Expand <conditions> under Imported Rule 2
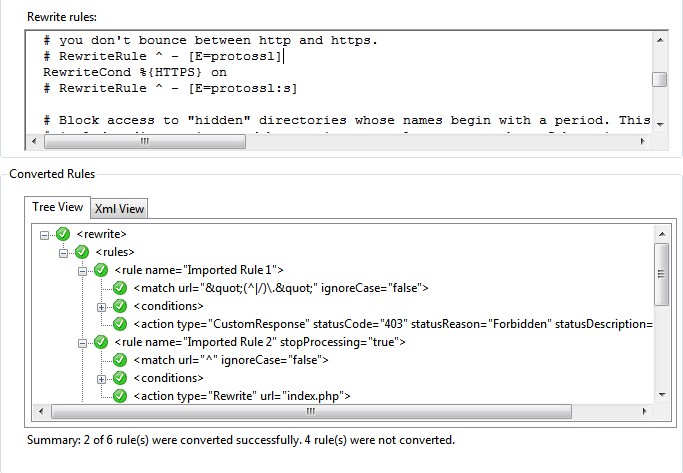This screenshot has height=473, width=683. (x=101, y=378)
